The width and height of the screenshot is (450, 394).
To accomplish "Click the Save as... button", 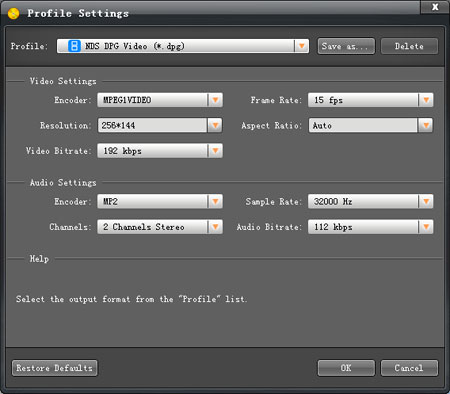I will pyautogui.click(x=346, y=46).
